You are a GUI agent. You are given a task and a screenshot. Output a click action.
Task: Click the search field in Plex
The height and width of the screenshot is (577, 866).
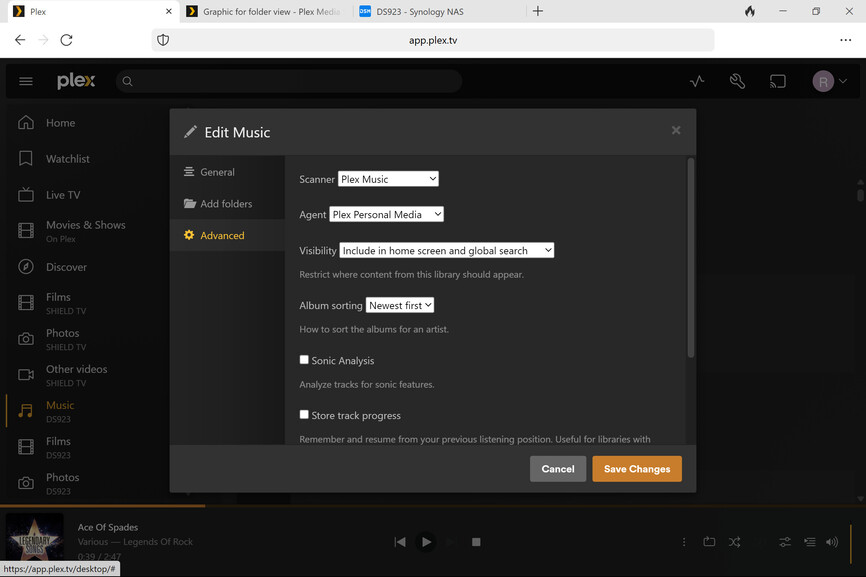pos(289,81)
